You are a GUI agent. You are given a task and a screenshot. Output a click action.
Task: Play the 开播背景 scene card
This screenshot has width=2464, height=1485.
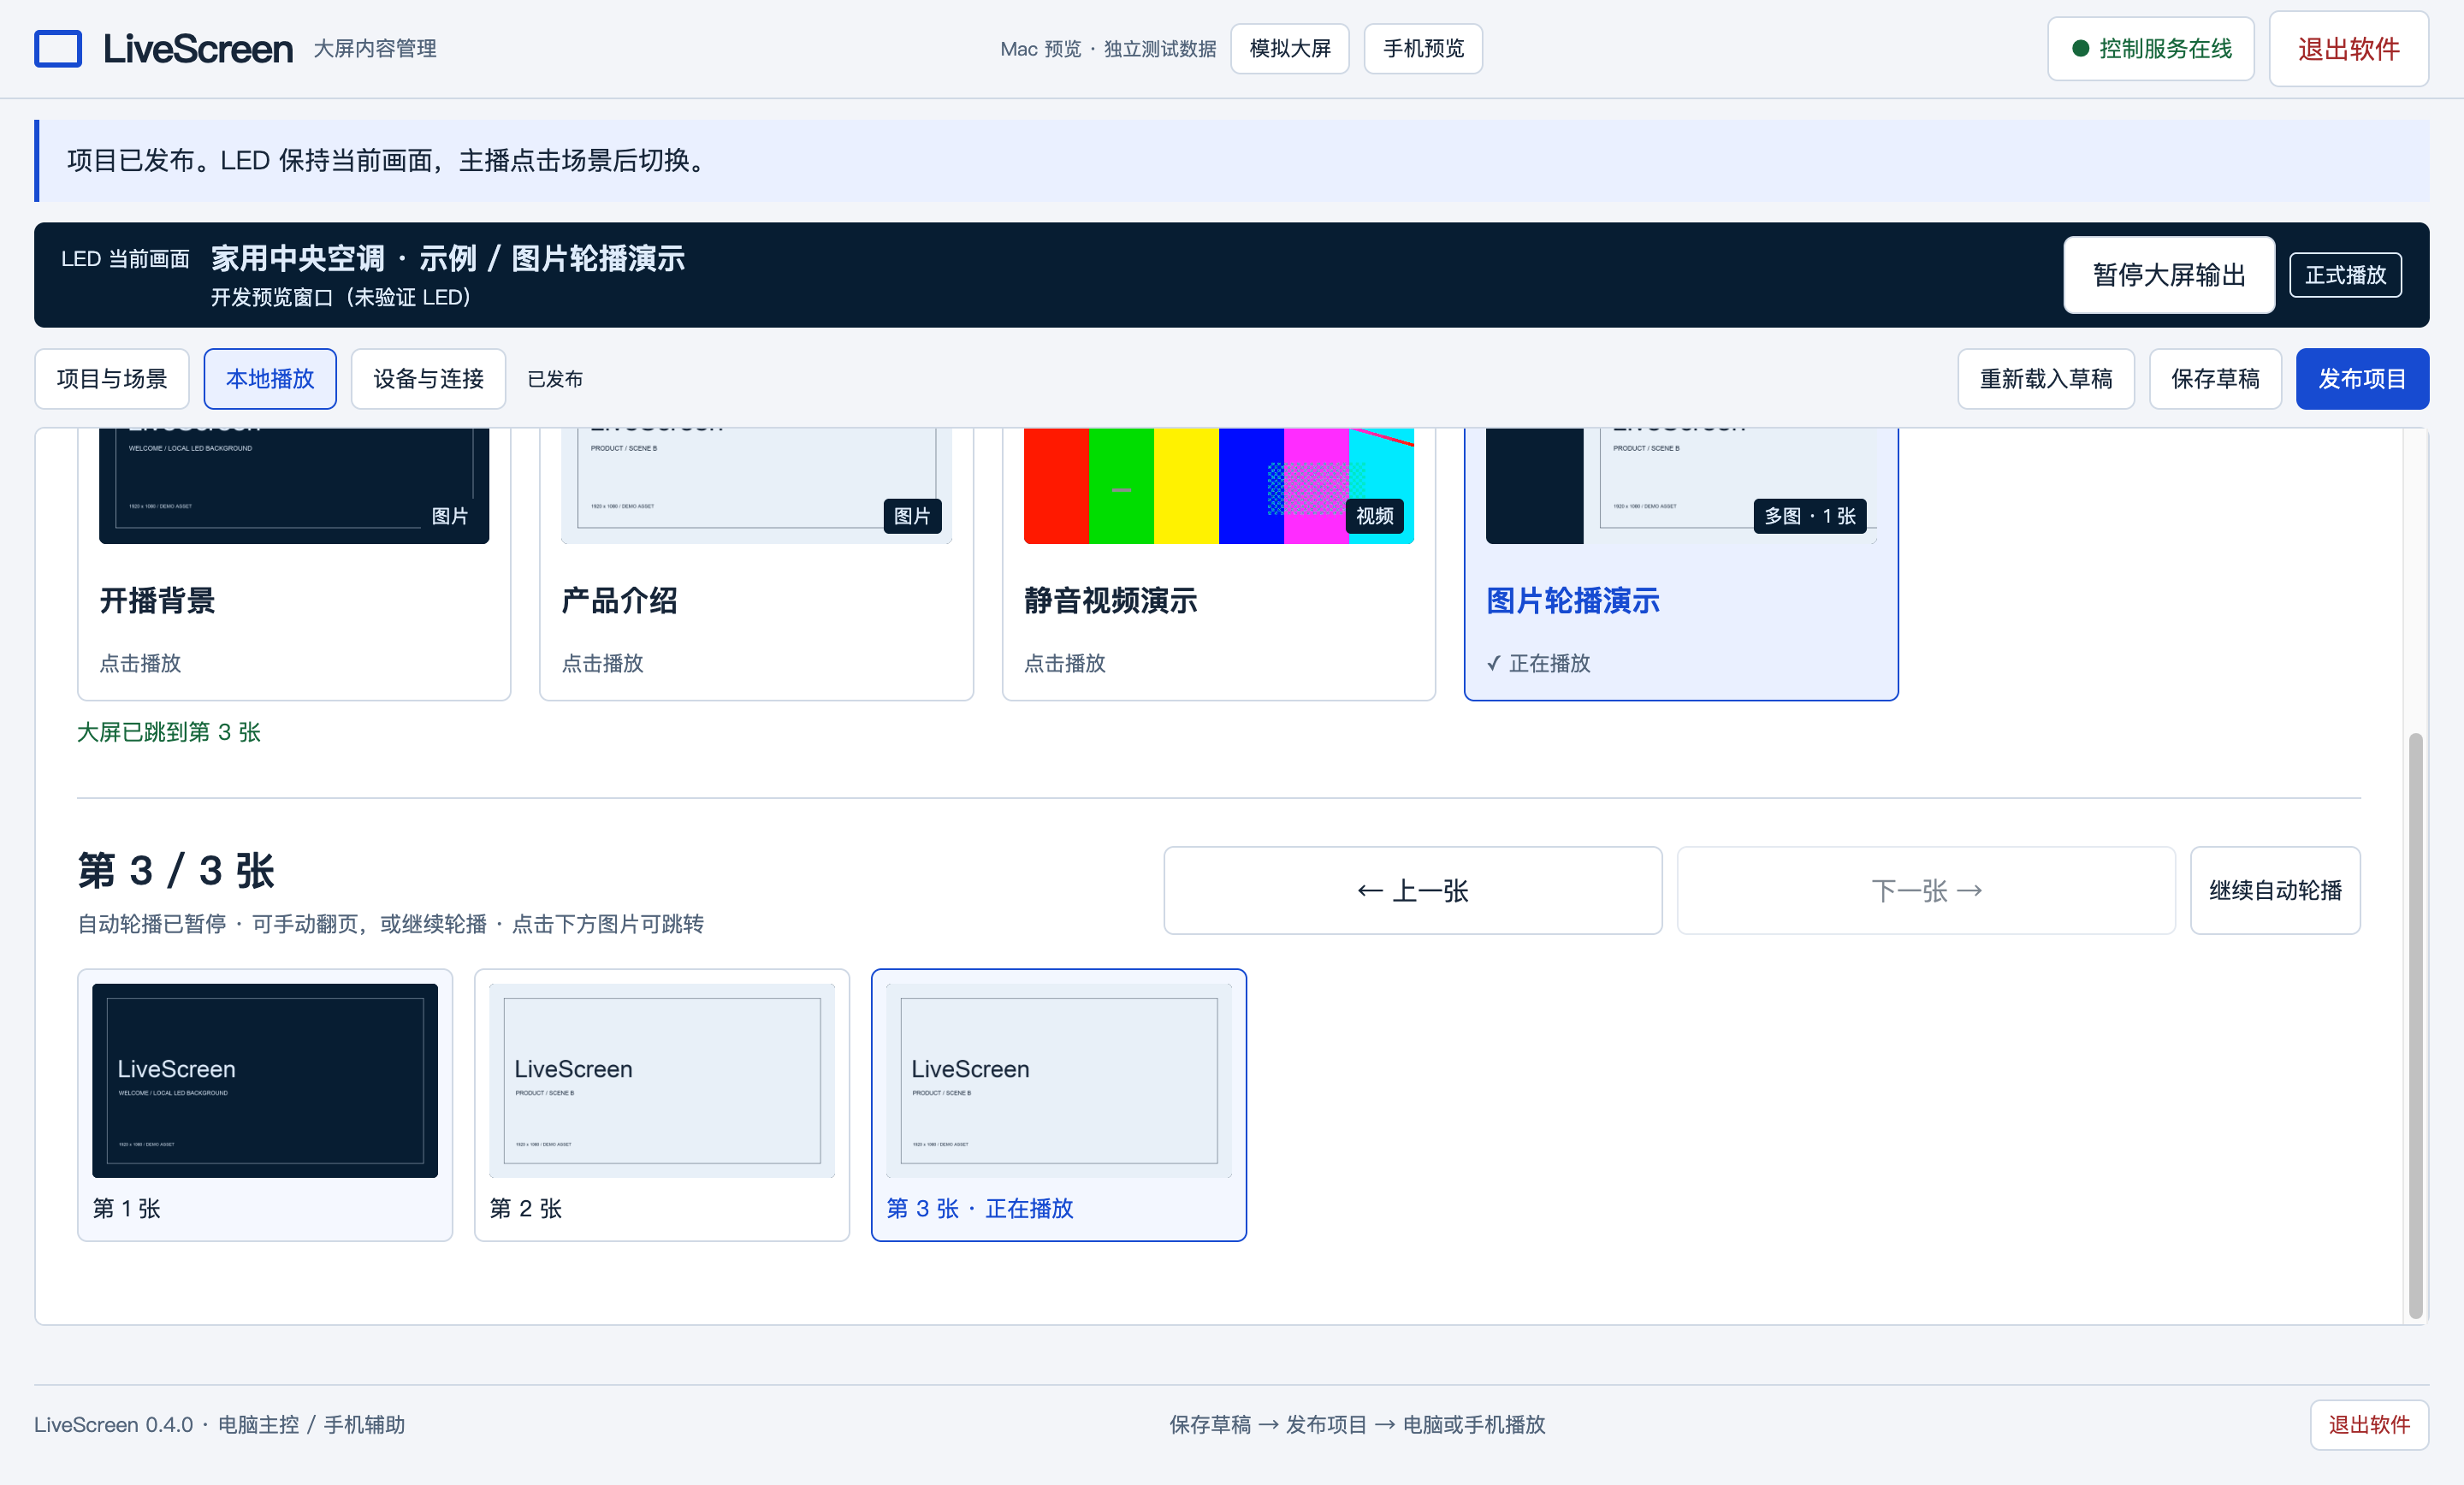pyautogui.click(x=294, y=564)
